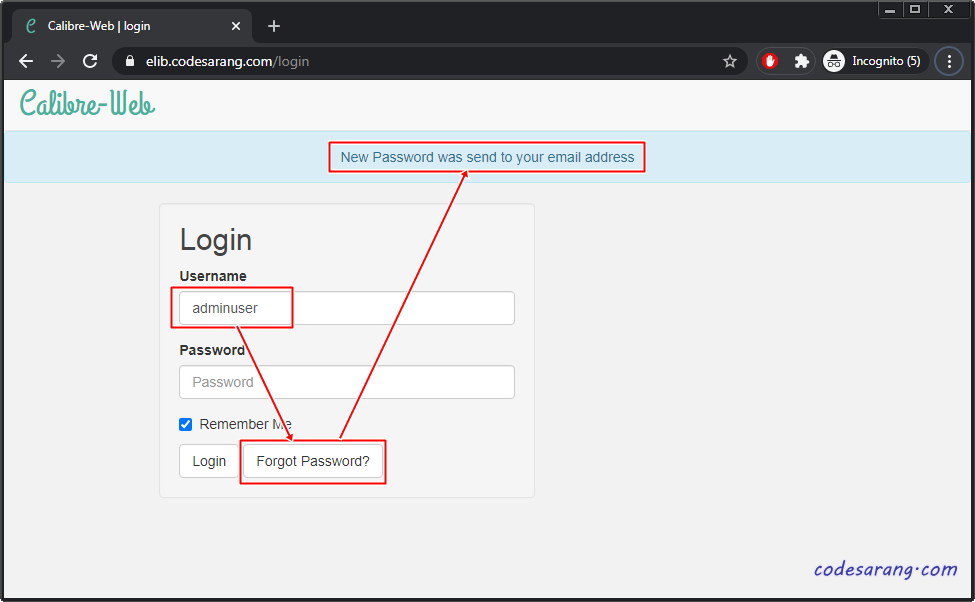
Task: Click the Login heading text
Action: click(216, 240)
